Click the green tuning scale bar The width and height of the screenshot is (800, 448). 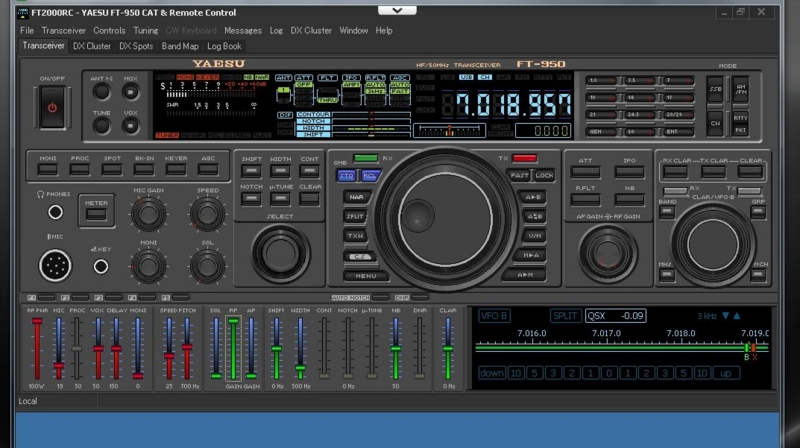click(x=621, y=347)
